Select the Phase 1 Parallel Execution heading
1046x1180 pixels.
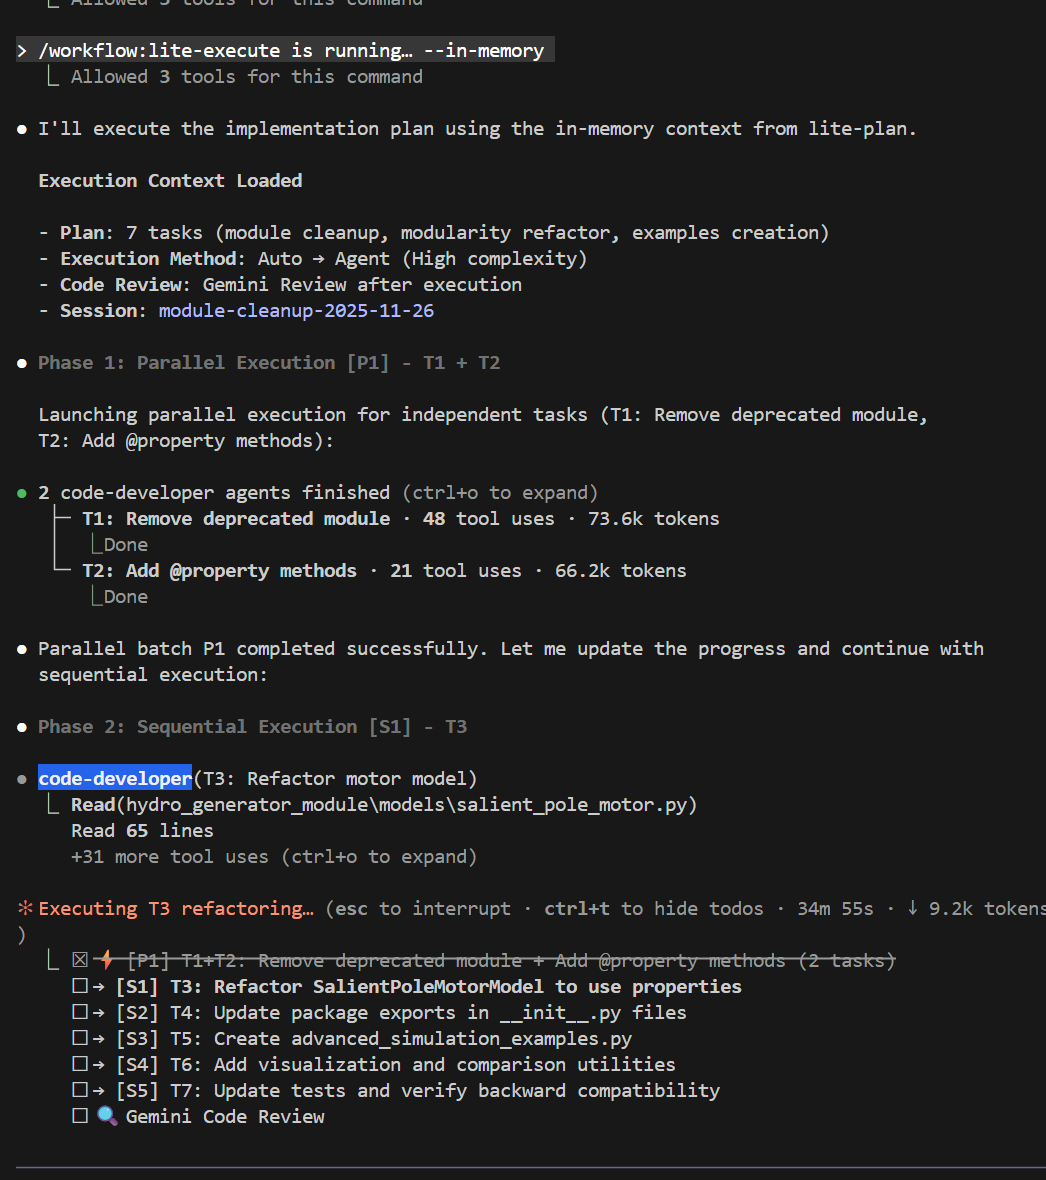269,363
